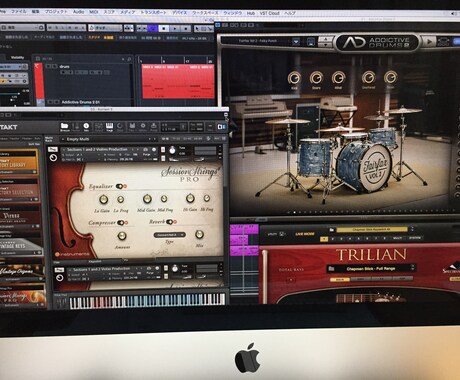The image size is (460, 380).
Task: Open the Trilian patch folder icon
Action: click(x=332, y=269)
